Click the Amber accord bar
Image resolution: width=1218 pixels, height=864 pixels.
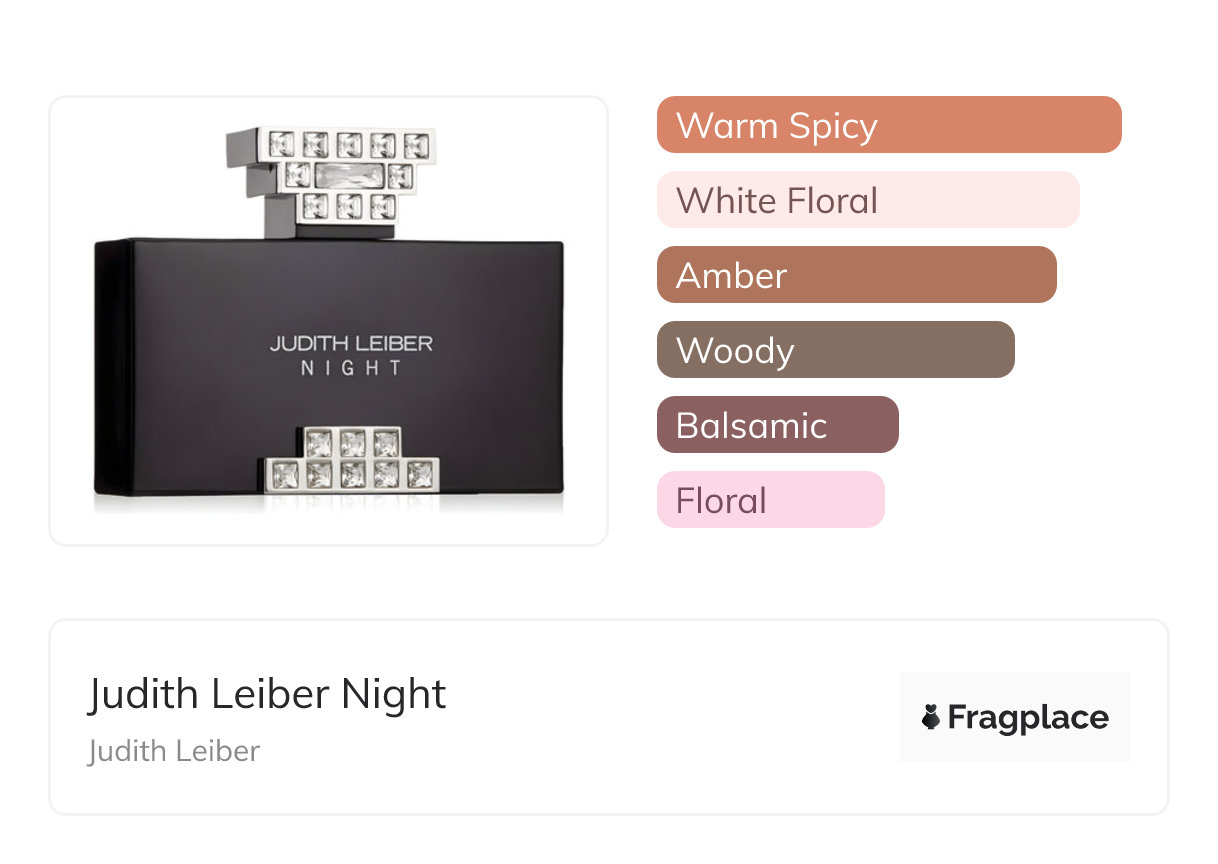[856, 275]
